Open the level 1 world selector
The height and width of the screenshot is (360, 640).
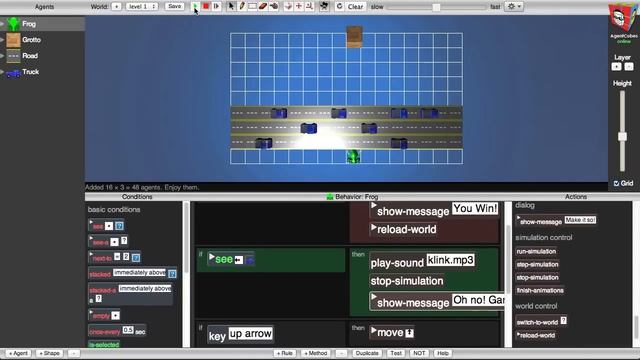(x=142, y=7)
